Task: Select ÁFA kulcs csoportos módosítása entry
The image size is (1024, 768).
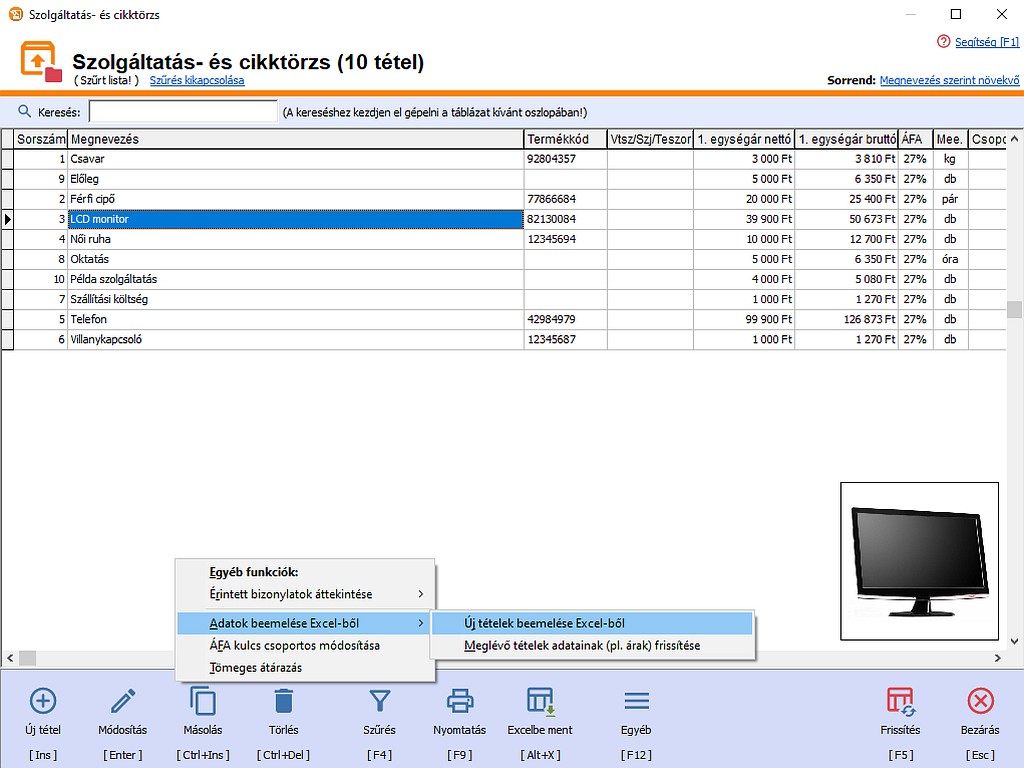Action: (x=294, y=646)
